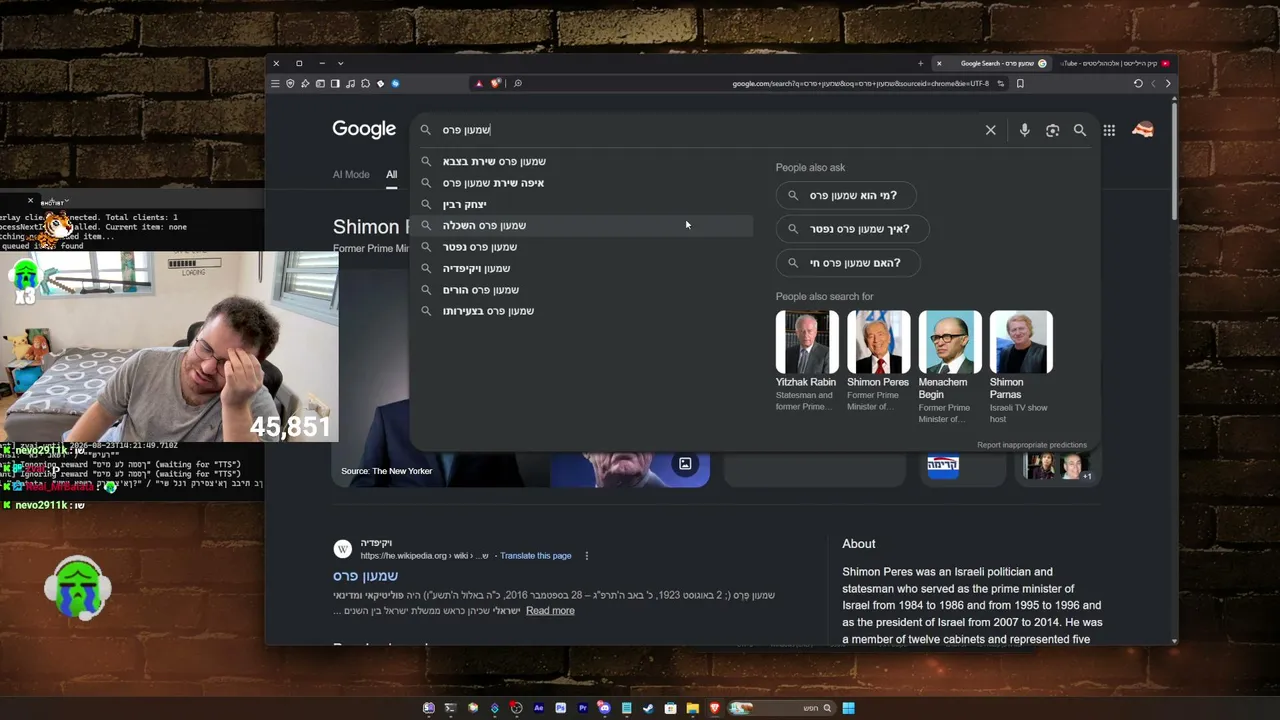Click Report inappropriate predictions link

pyautogui.click(x=1032, y=445)
